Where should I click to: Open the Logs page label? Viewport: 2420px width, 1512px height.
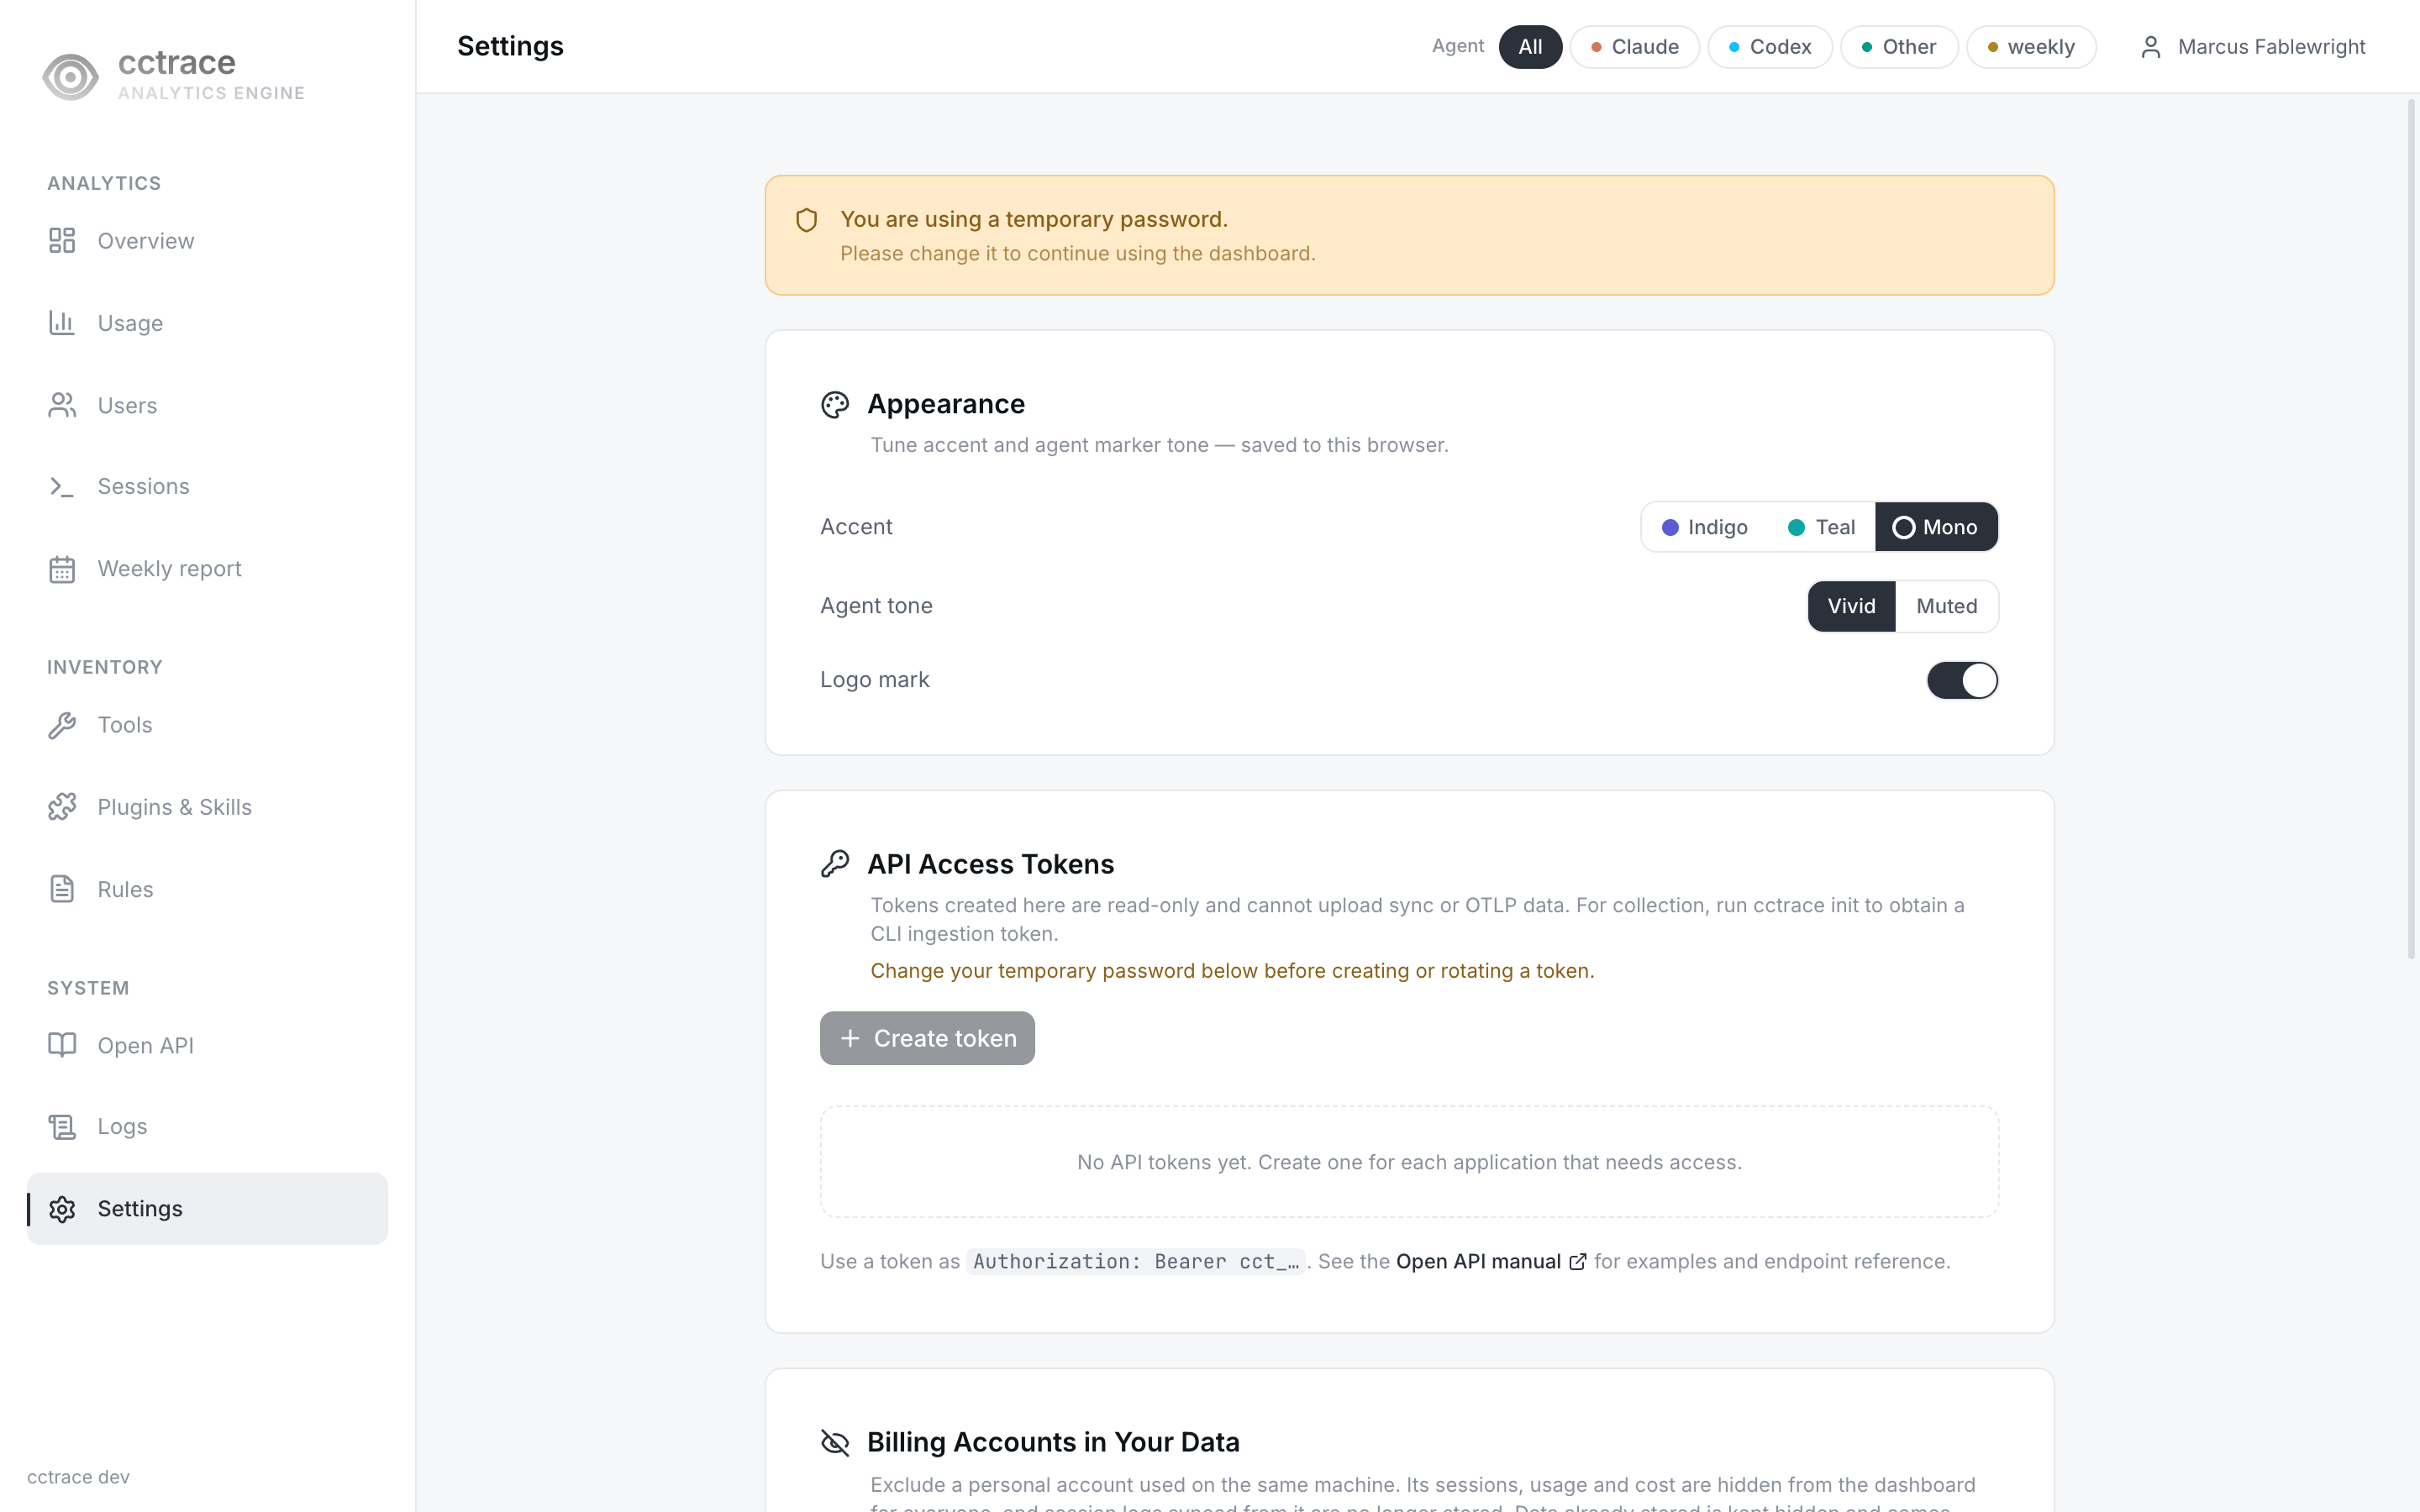click(x=122, y=1127)
